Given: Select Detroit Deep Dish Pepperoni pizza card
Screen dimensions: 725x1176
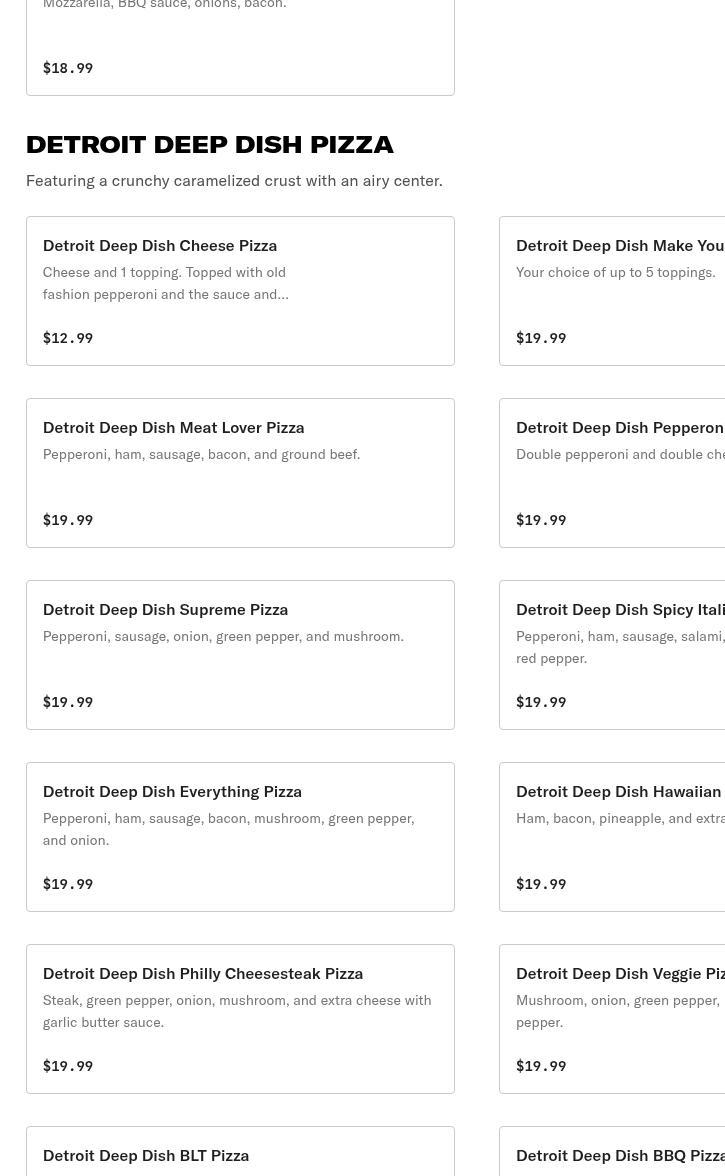Looking at the screenshot, I should click(612, 472).
